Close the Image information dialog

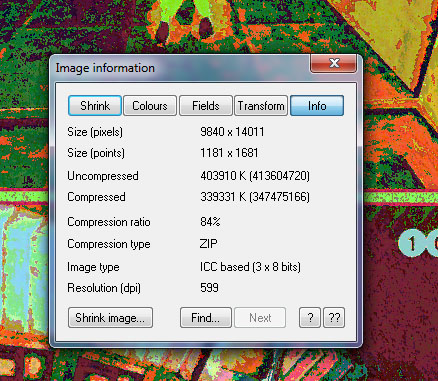coord(334,63)
